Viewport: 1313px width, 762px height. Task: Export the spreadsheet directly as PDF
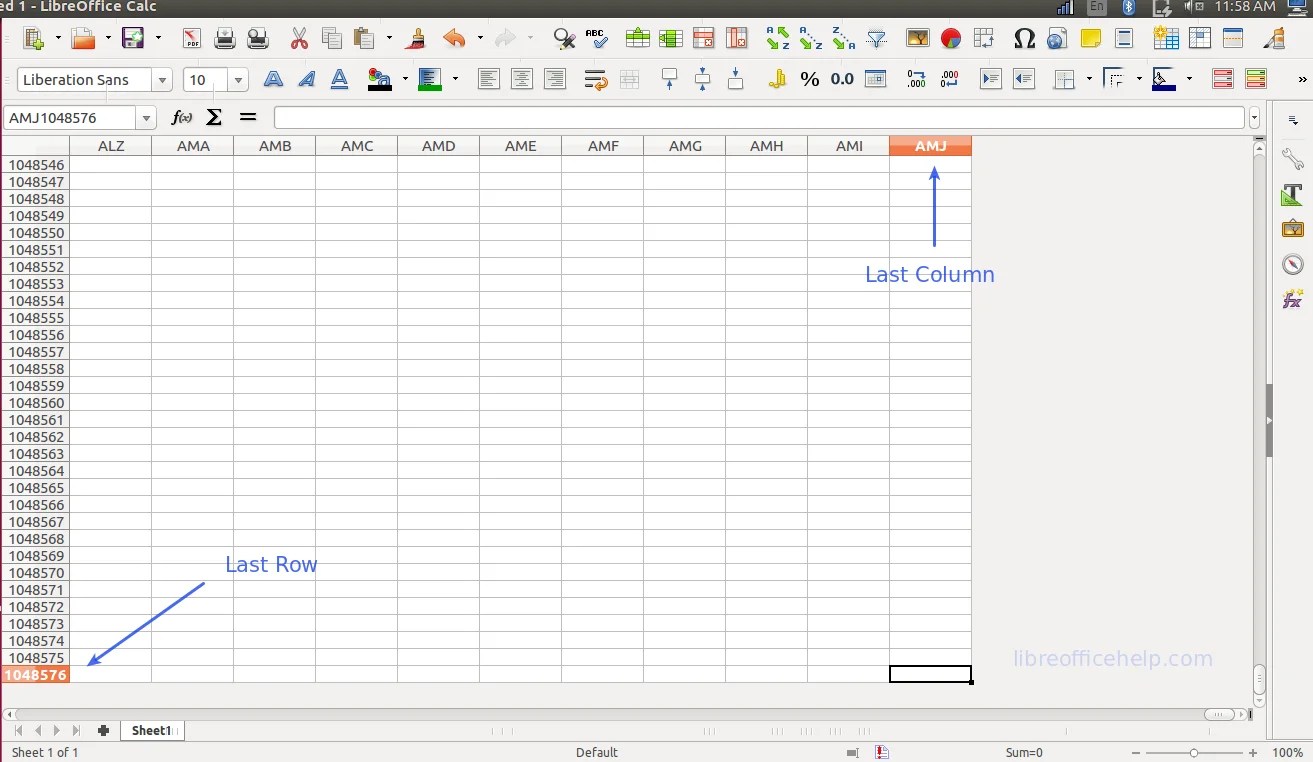[191, 38]
